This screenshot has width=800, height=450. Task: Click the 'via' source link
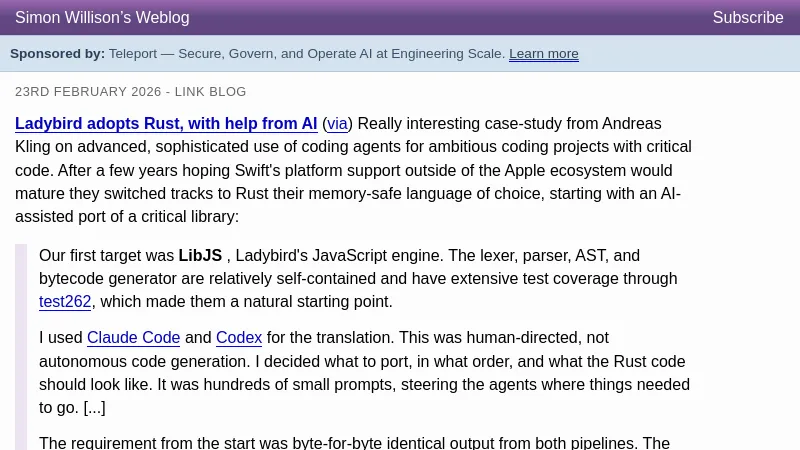(337, 124)
